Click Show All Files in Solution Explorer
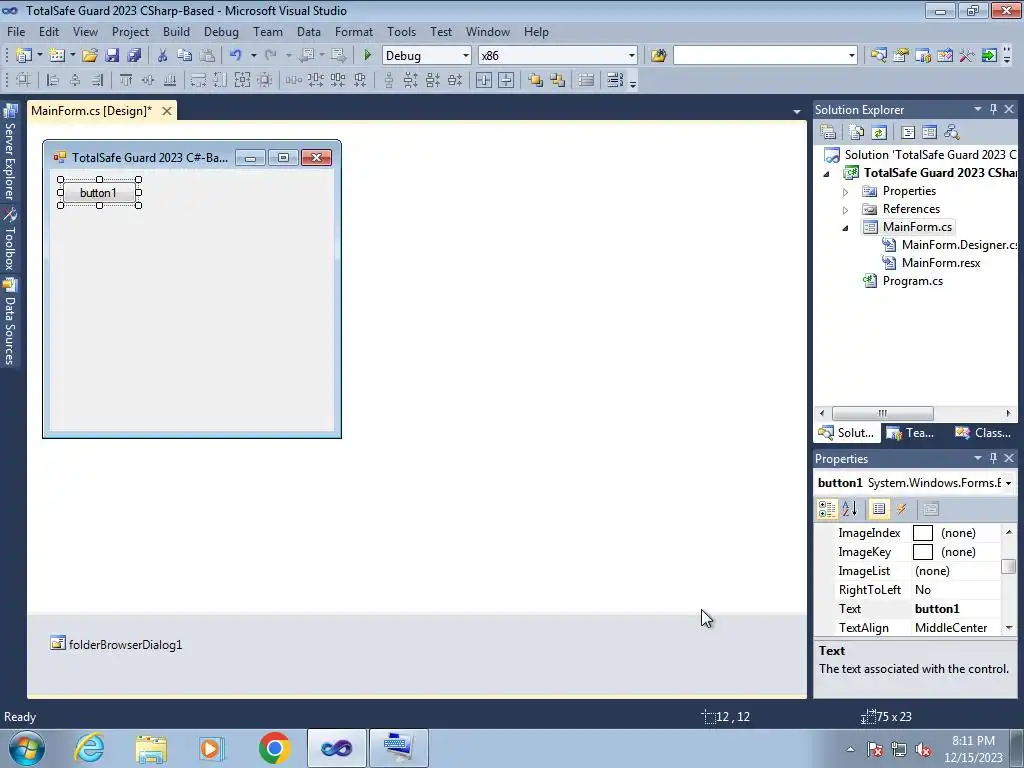1024x768 pixels. point(857,133)
